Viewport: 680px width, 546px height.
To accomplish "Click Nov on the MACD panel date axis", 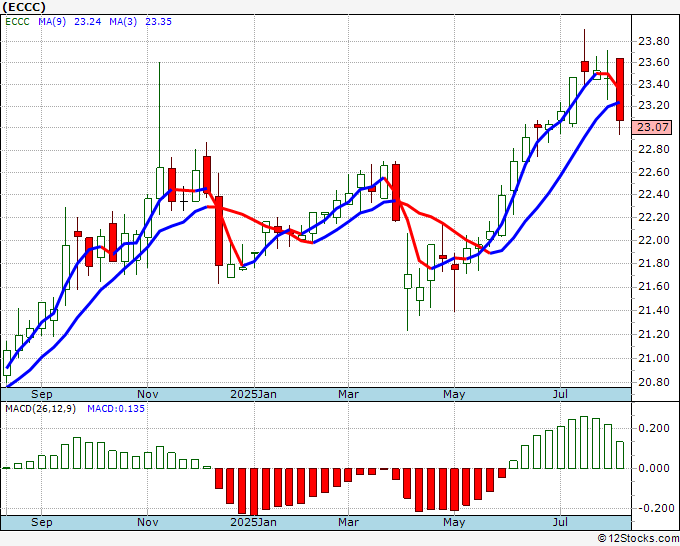I will [147, 522].
